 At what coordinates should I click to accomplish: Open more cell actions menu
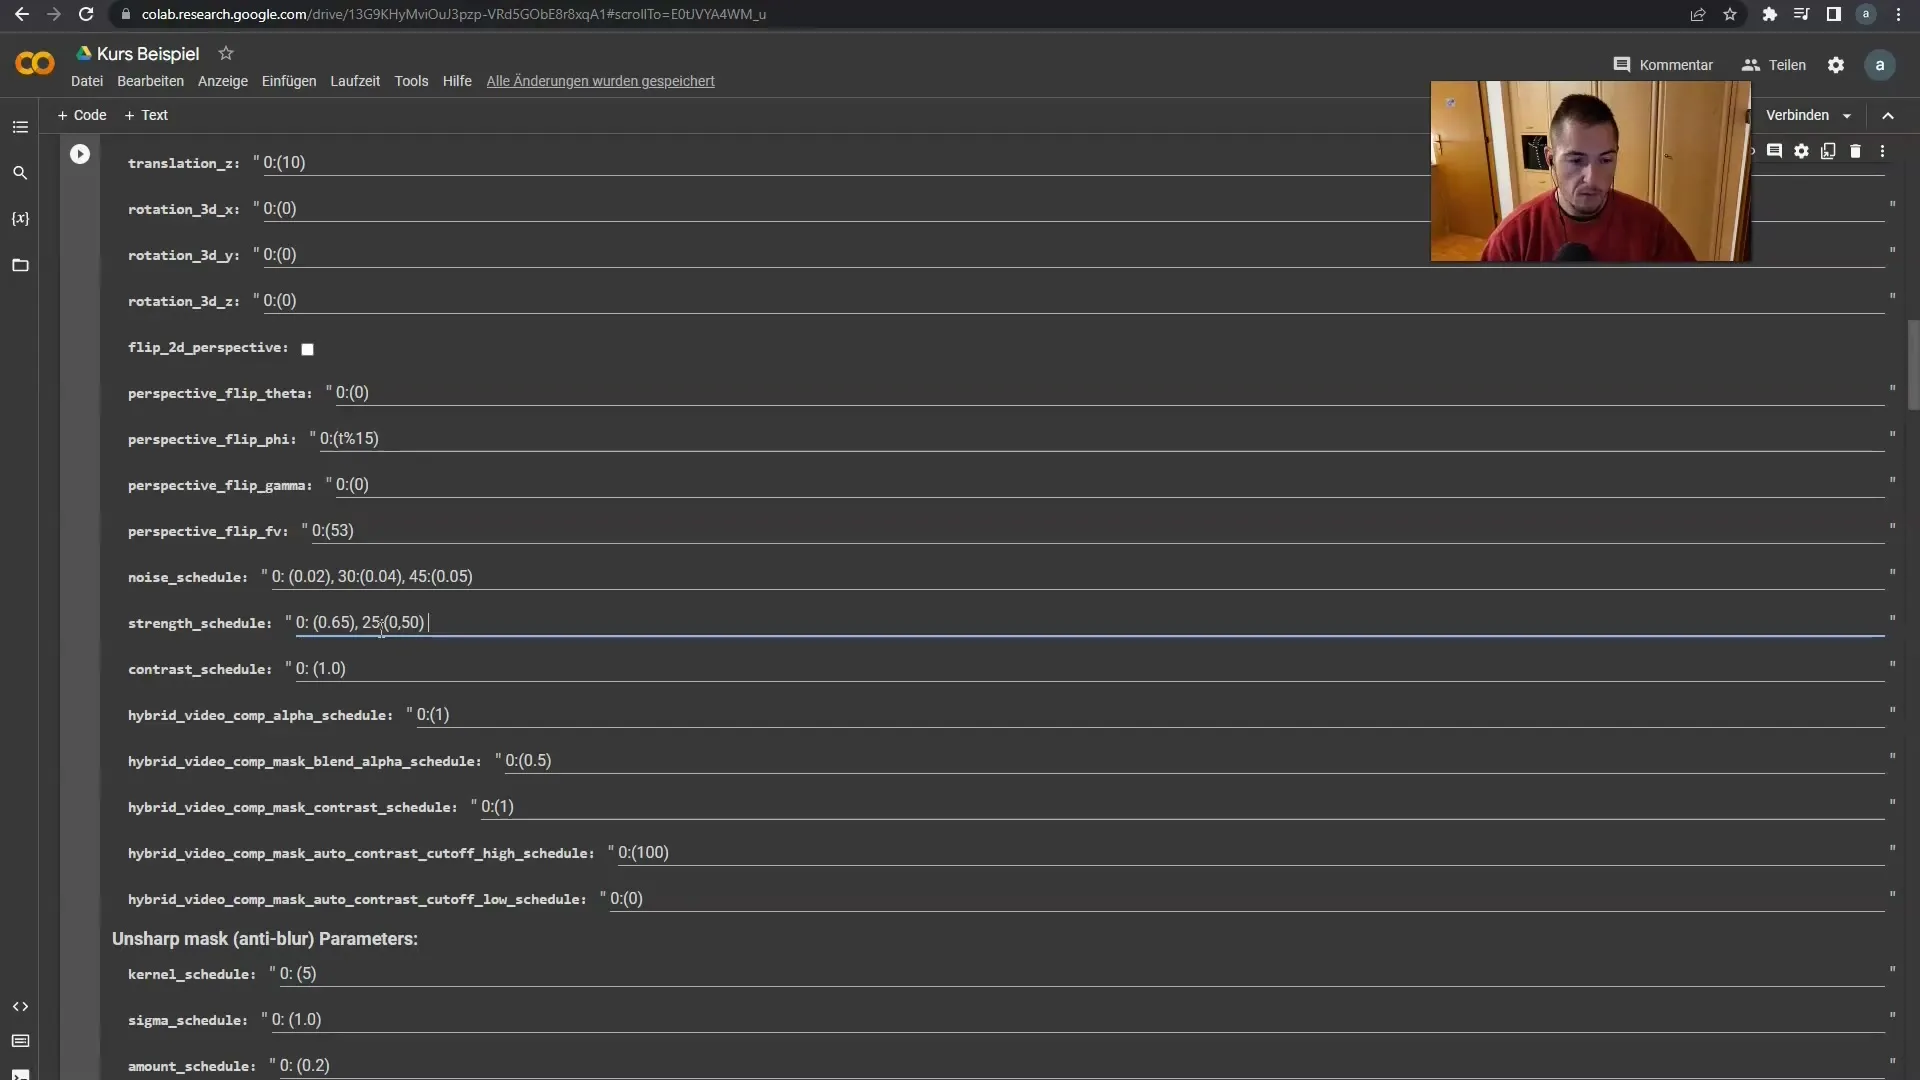point(1882,151)
